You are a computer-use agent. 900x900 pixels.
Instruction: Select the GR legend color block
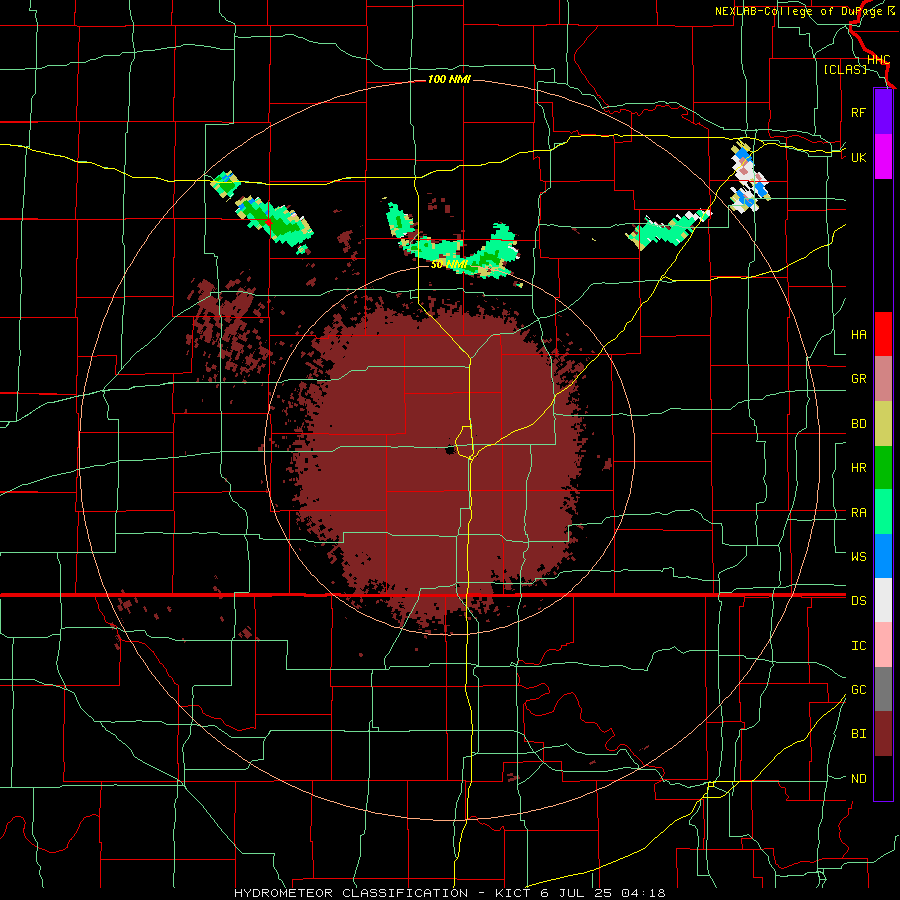click(883, 379)
